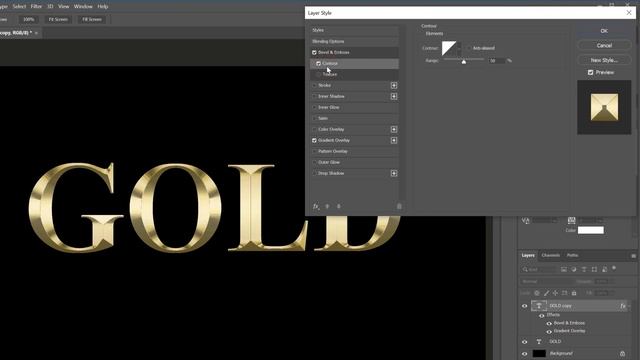Open the Help menu
The width and height of the screenshot is (640, 360).
(x=103, y=7)
